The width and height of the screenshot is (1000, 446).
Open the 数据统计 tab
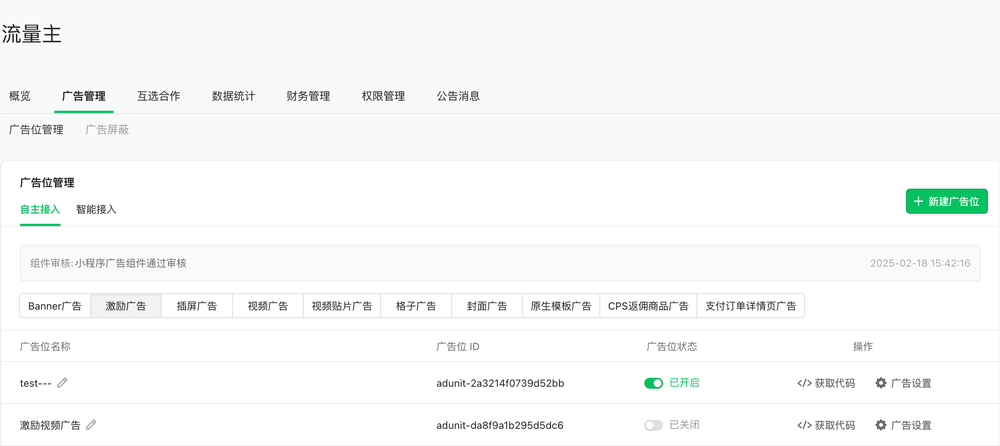pyautogui.click(x=233, y=96)
